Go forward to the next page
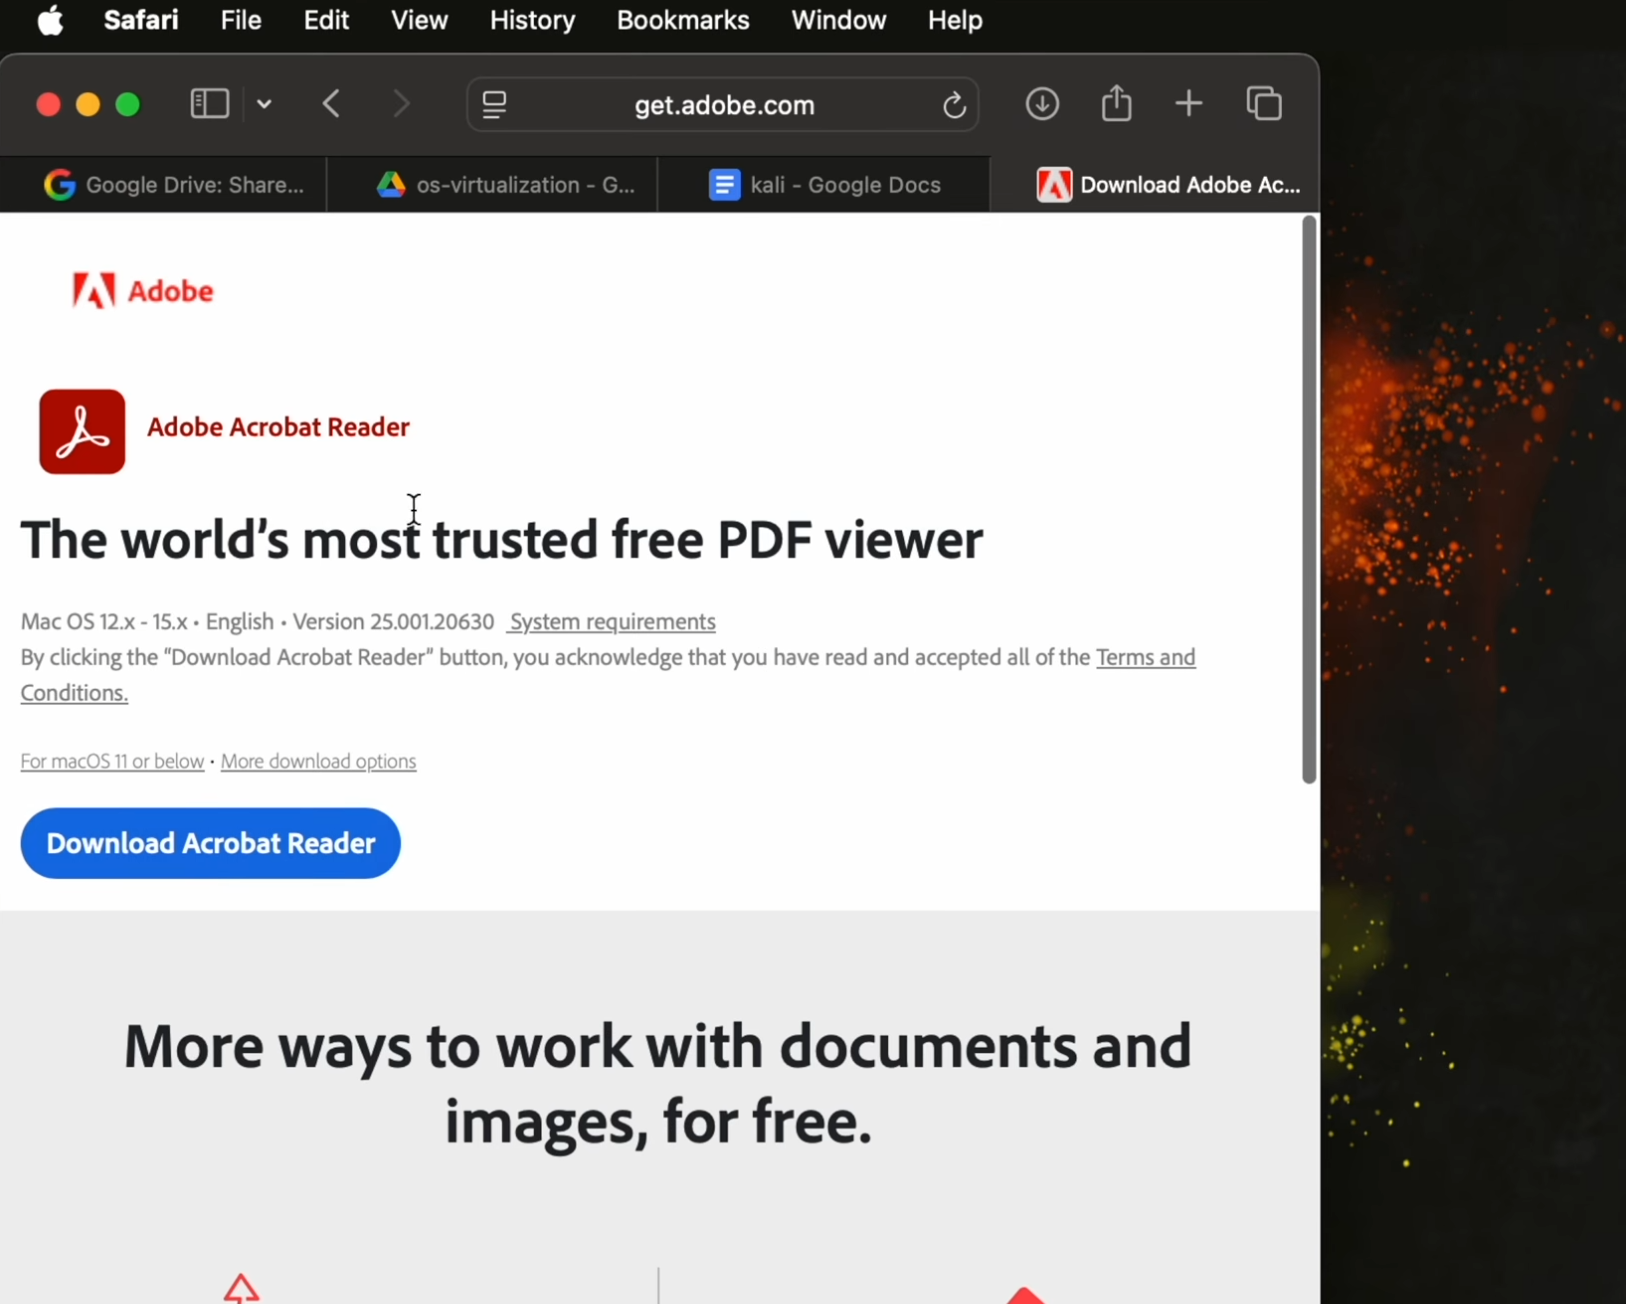This screenshot has height=1304, width=1626. tap(401, 104)
